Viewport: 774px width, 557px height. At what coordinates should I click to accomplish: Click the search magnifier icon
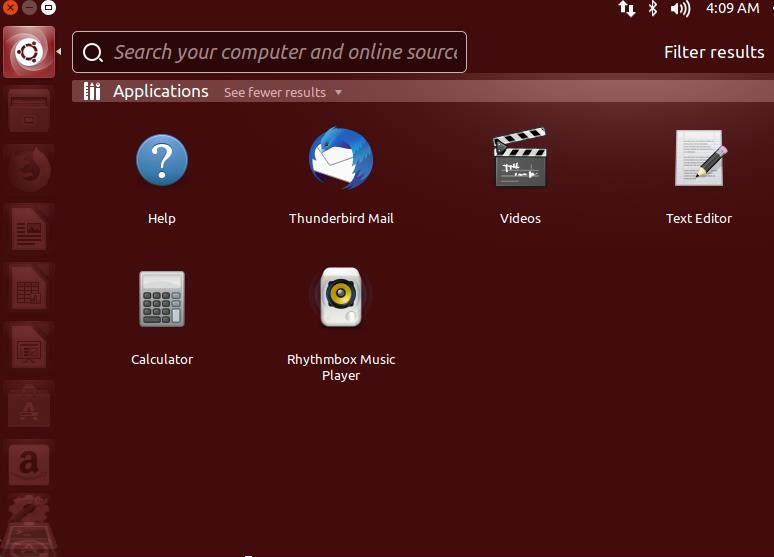(93, 52)
